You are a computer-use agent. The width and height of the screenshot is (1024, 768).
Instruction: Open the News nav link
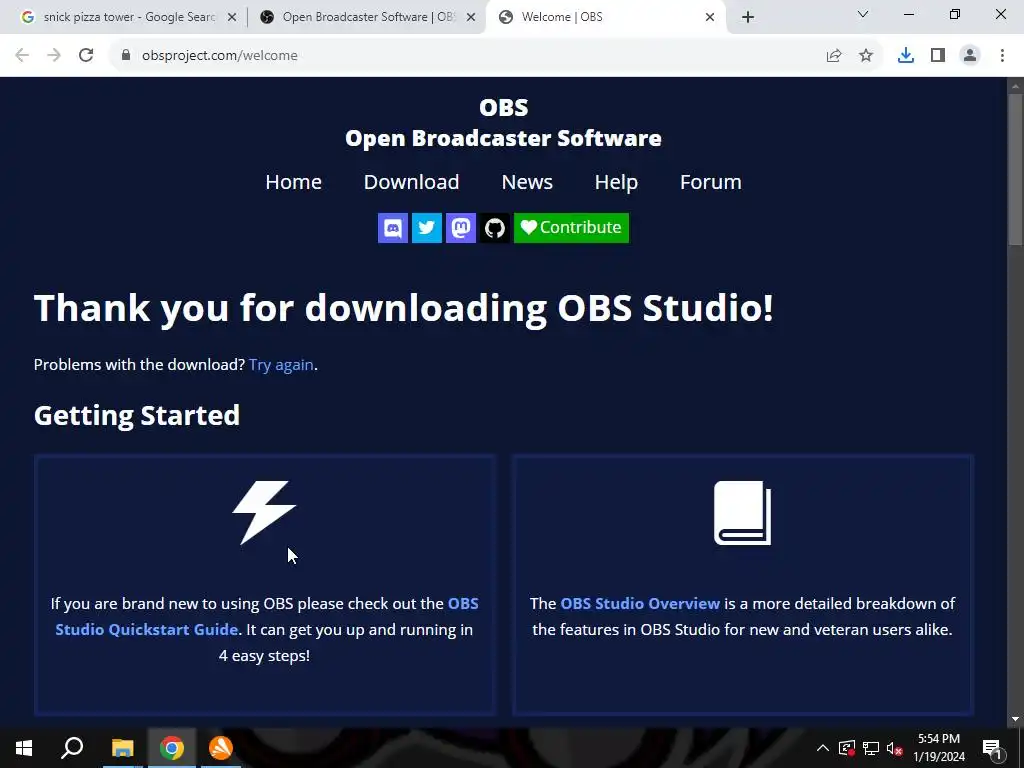527,182
